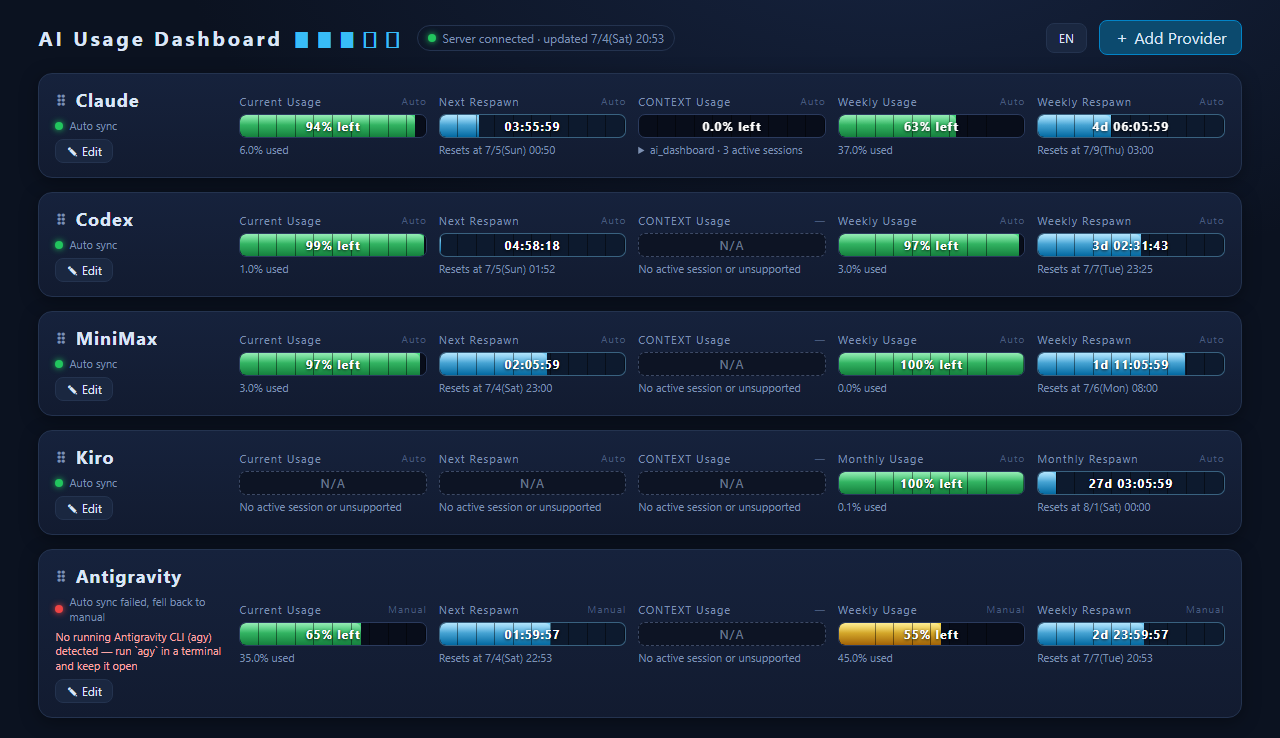This screenshot has height=738, width=1280.
Task: Click the 'Server connected · updated 7/4(Sat) 20:53' status
Action: [546, 38]
